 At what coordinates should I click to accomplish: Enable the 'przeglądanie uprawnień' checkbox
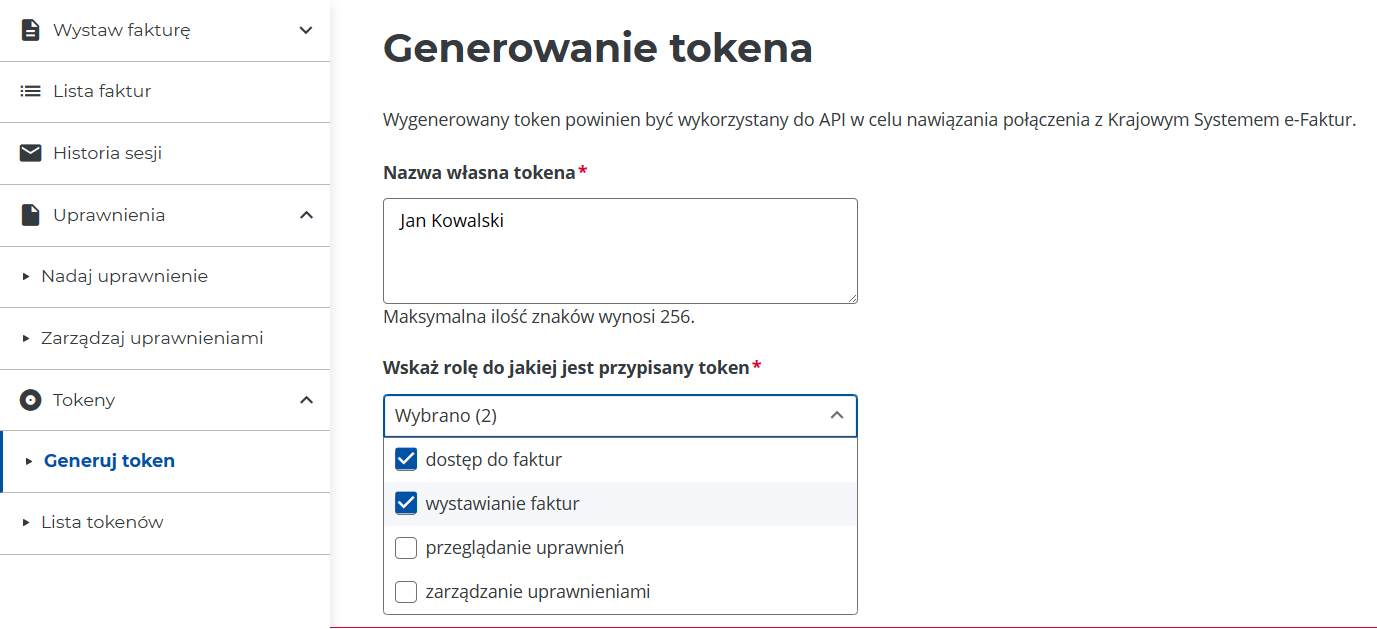coord(406,548)
